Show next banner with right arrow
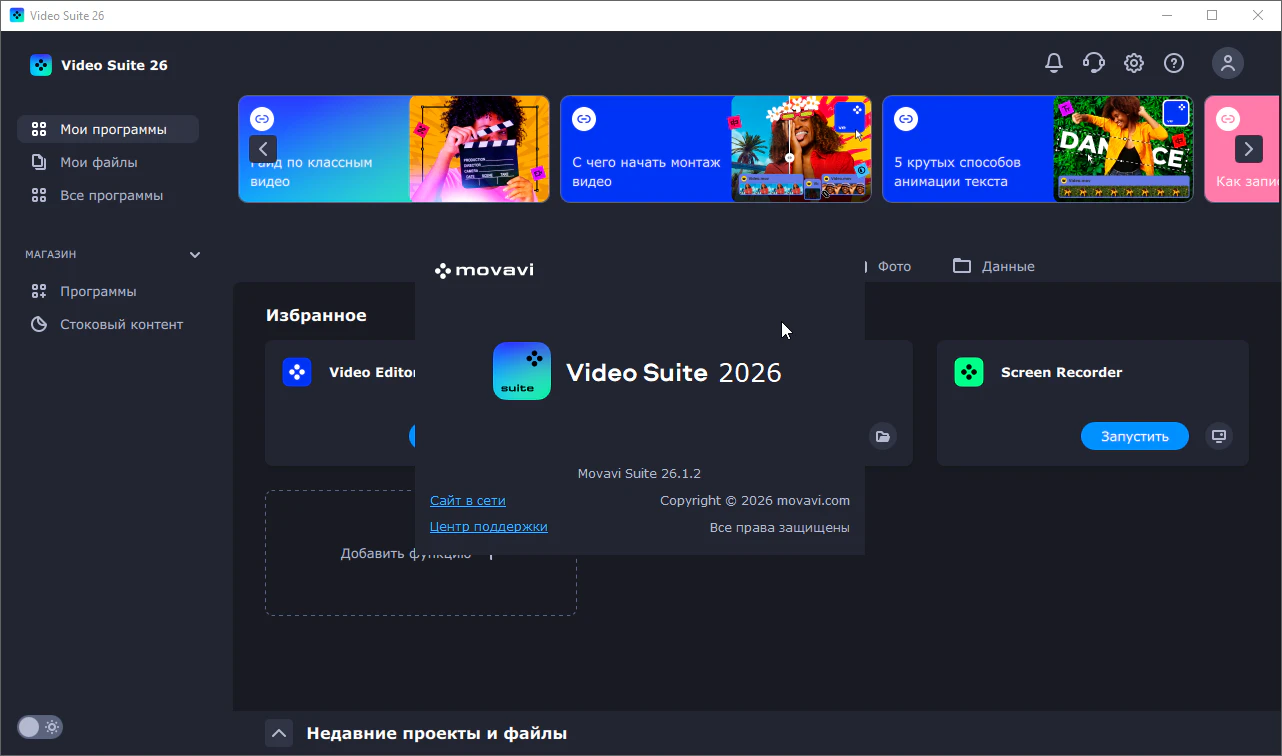Screen dimensions: 1282x756 click(x=1249, y=149)
